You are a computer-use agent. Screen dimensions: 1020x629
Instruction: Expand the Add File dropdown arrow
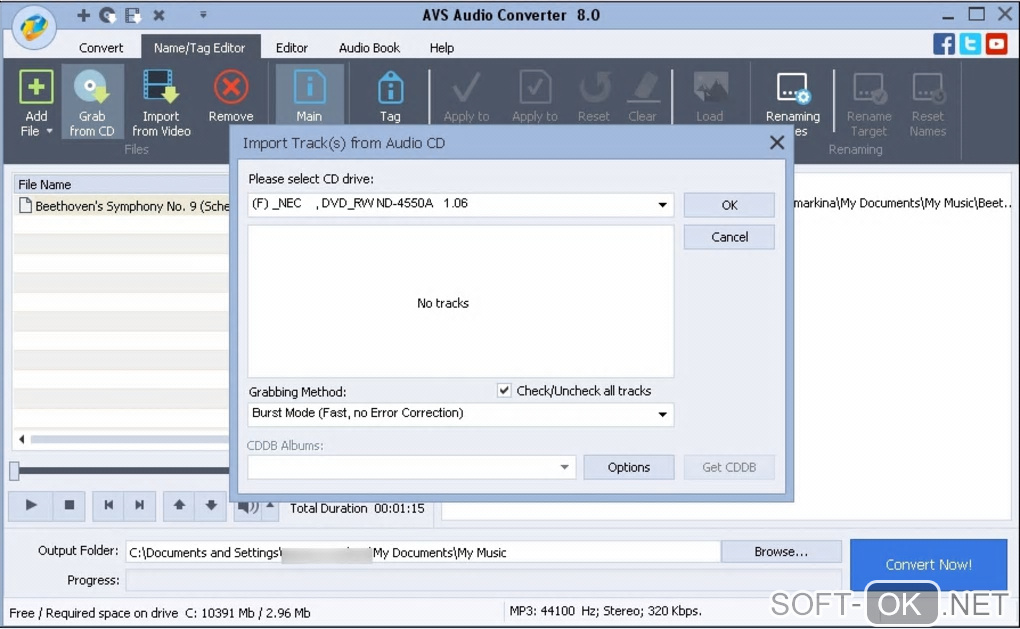(x=49, y=131)
